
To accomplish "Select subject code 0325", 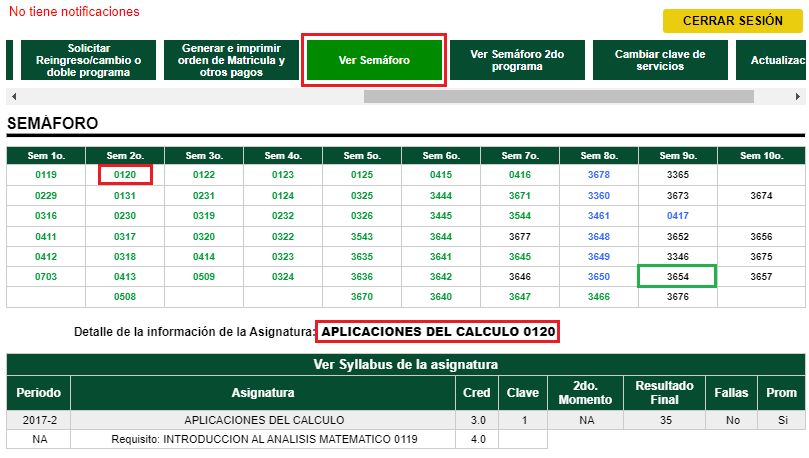I will [x=362, y=196].
